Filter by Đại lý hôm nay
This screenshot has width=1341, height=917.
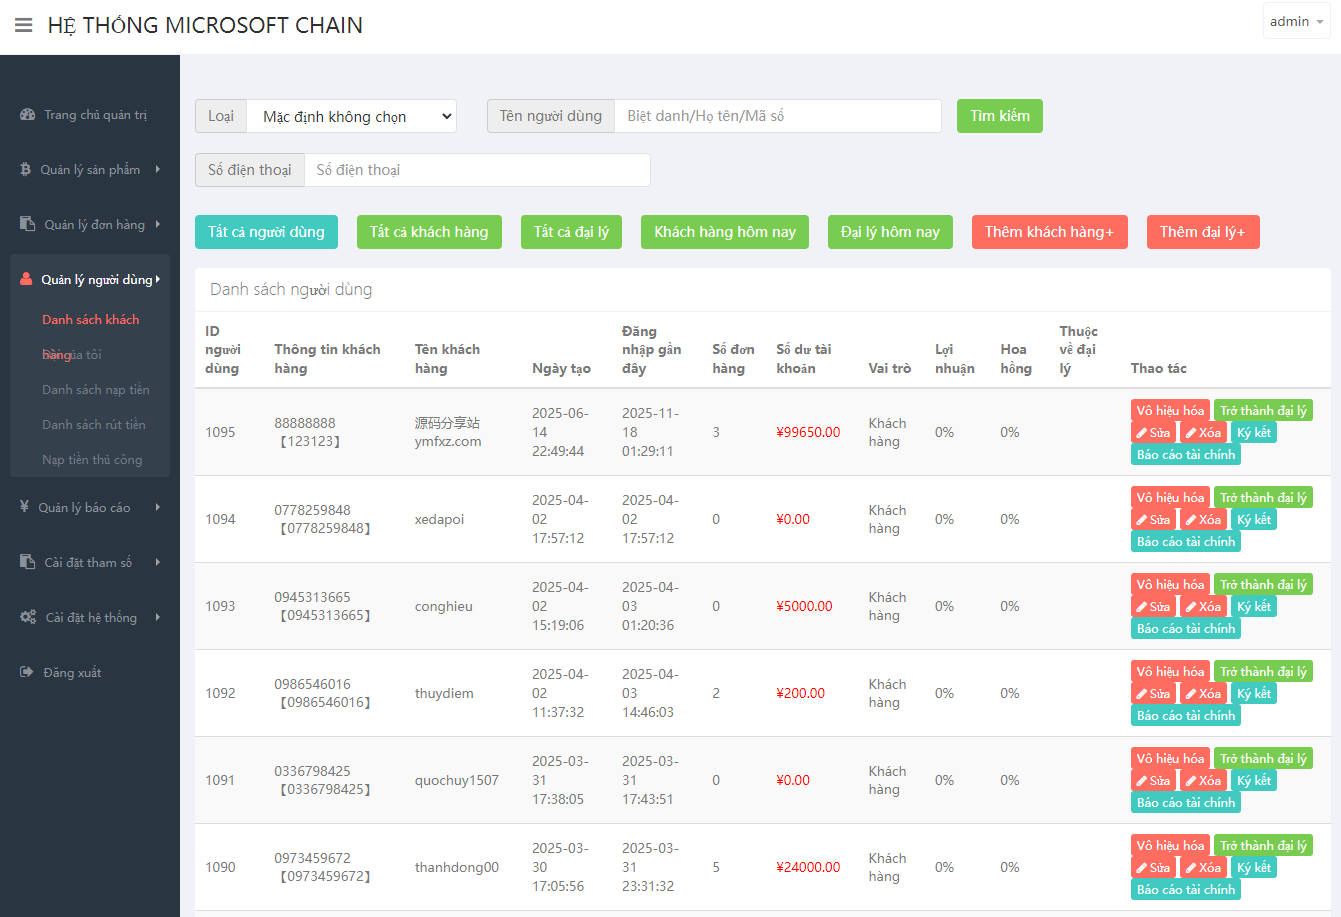pyautogui.click(x=890, y=232)
